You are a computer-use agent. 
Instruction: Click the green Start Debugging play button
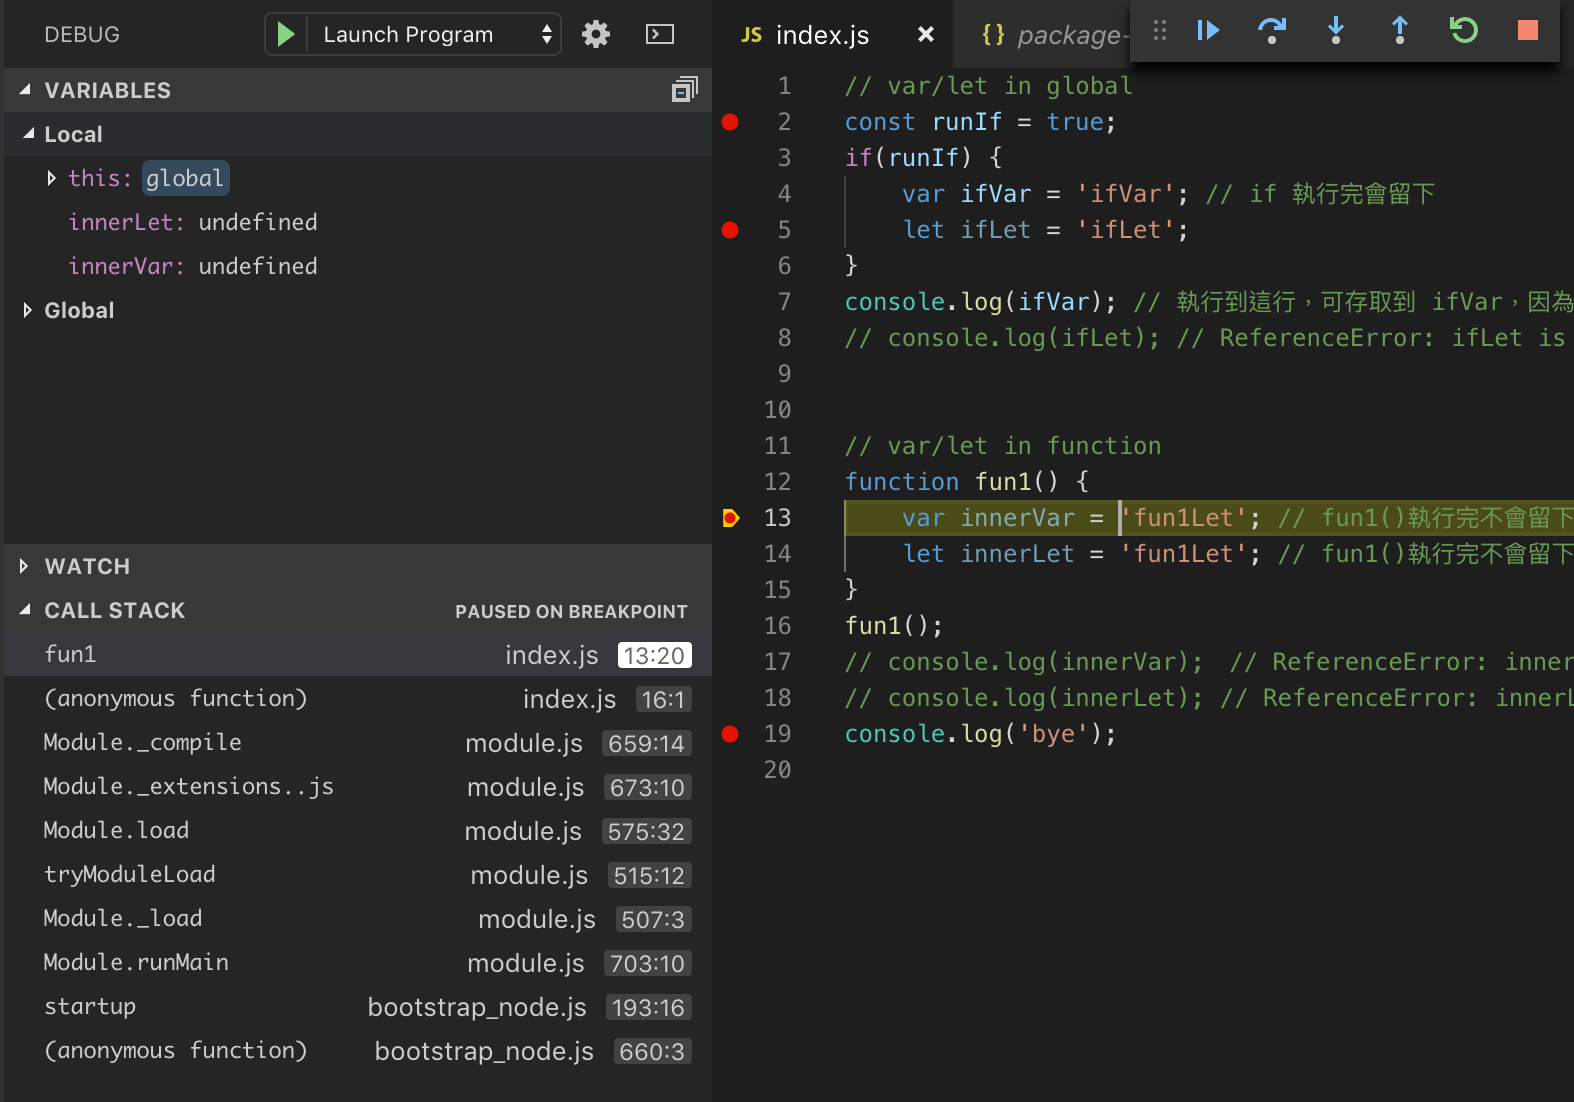[286, 35]
